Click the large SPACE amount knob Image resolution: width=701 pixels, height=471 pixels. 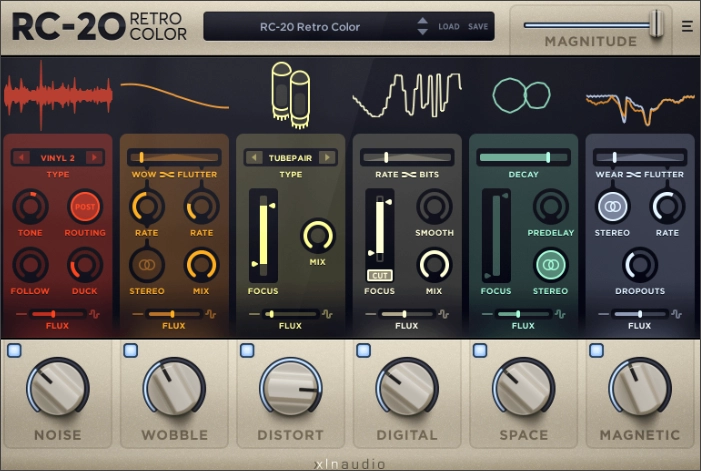[524, 387]
